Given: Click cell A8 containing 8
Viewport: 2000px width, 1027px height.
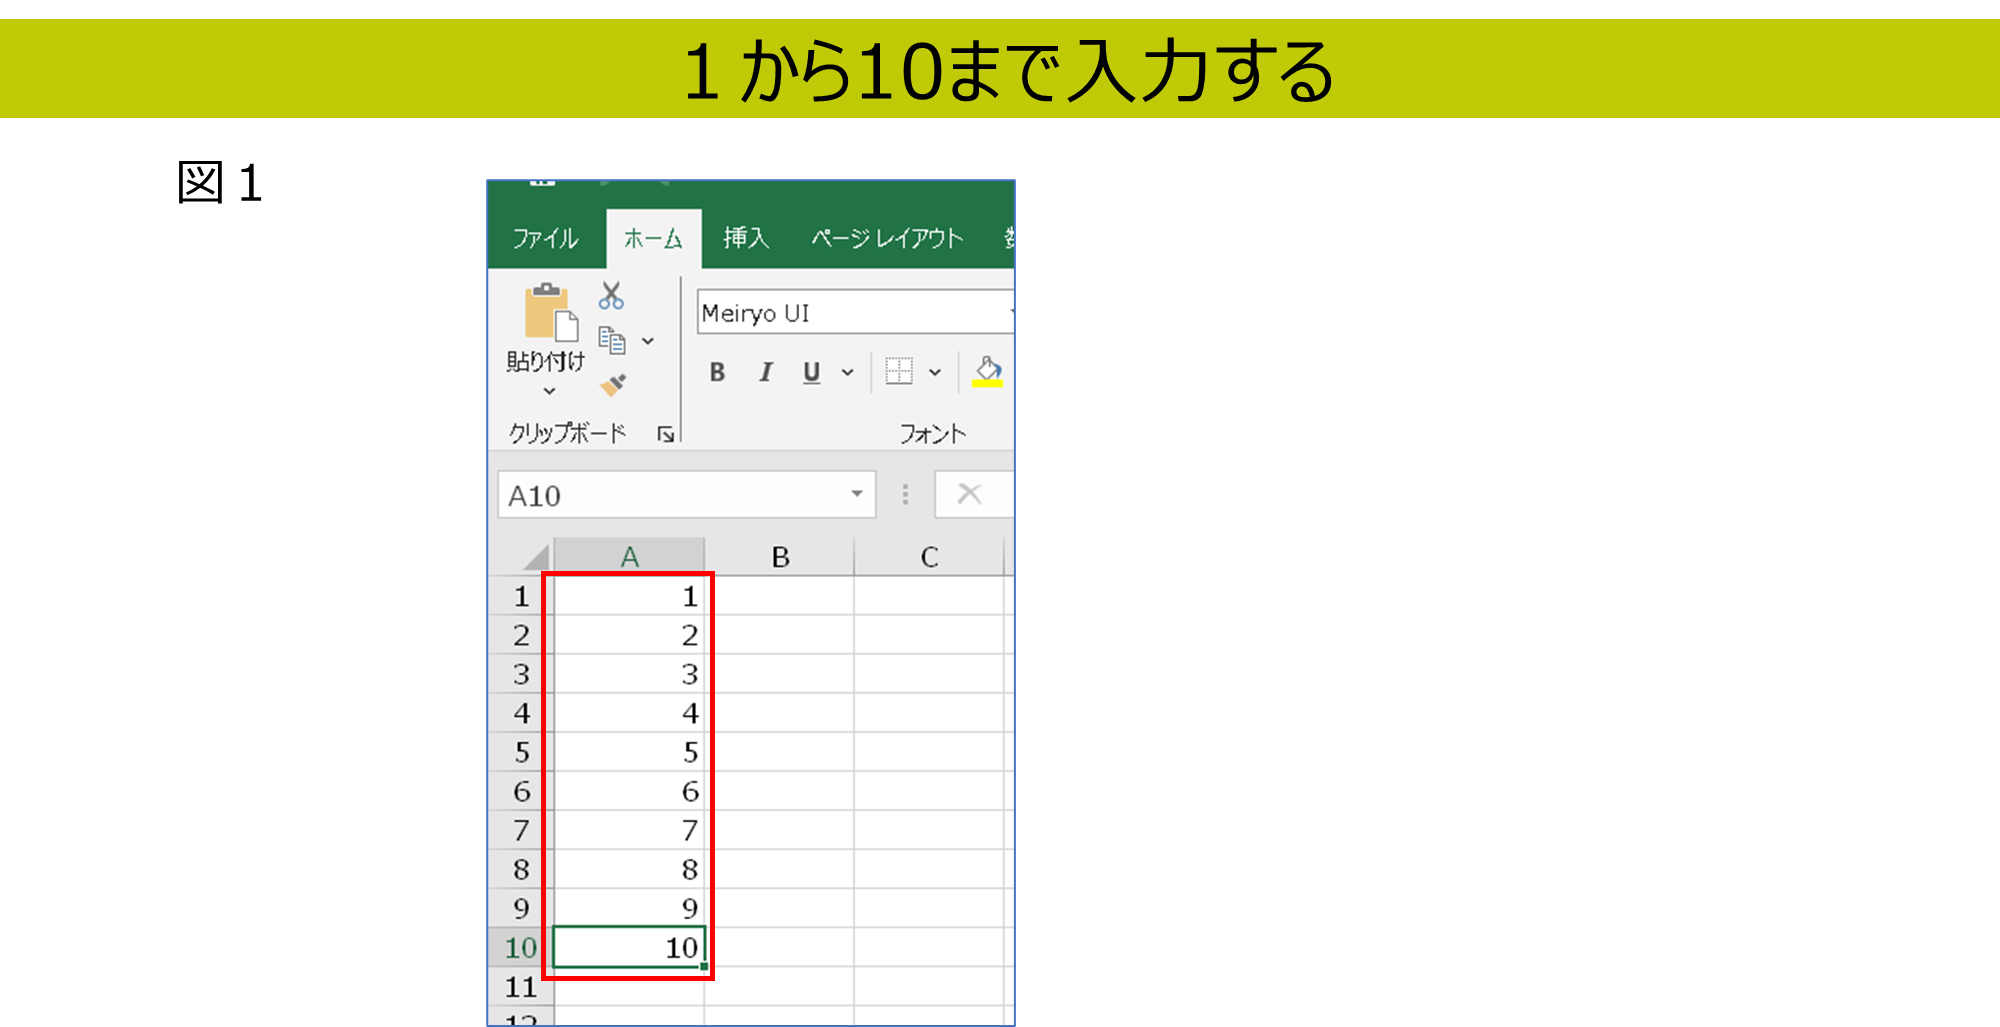Looking at the screenshot, I should [x=629, y=869].
